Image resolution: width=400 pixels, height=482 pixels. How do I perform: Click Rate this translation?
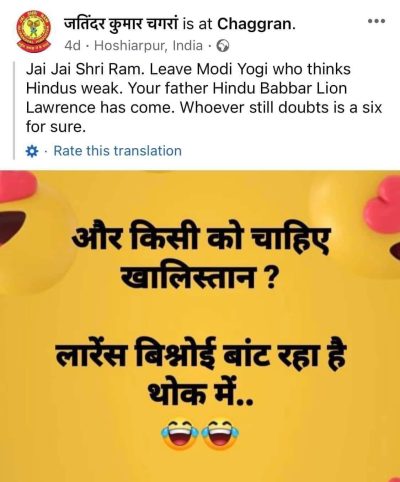(118, 151)
